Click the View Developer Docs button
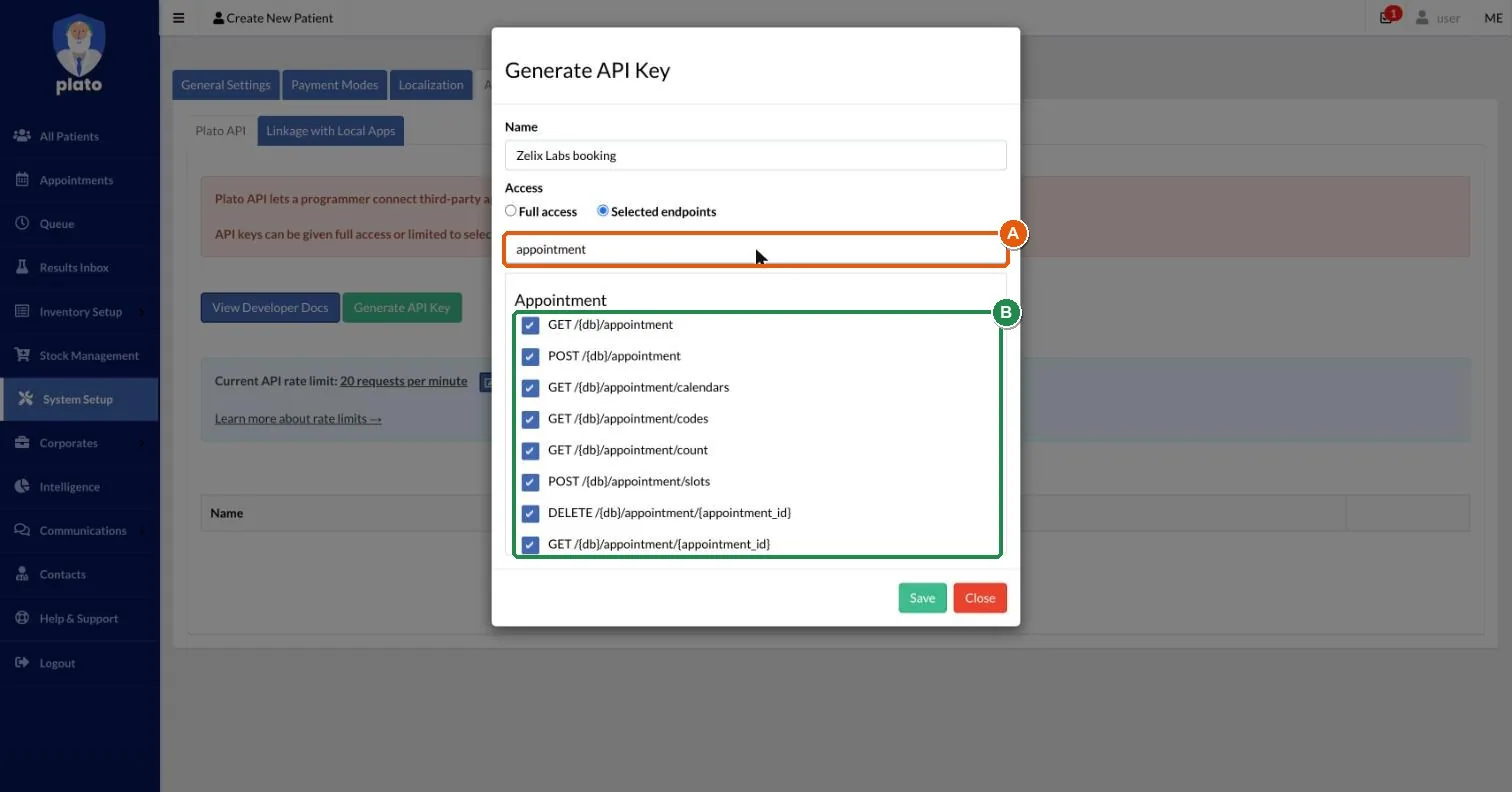Screen dimensions: 1512x792 coord(270,307)
